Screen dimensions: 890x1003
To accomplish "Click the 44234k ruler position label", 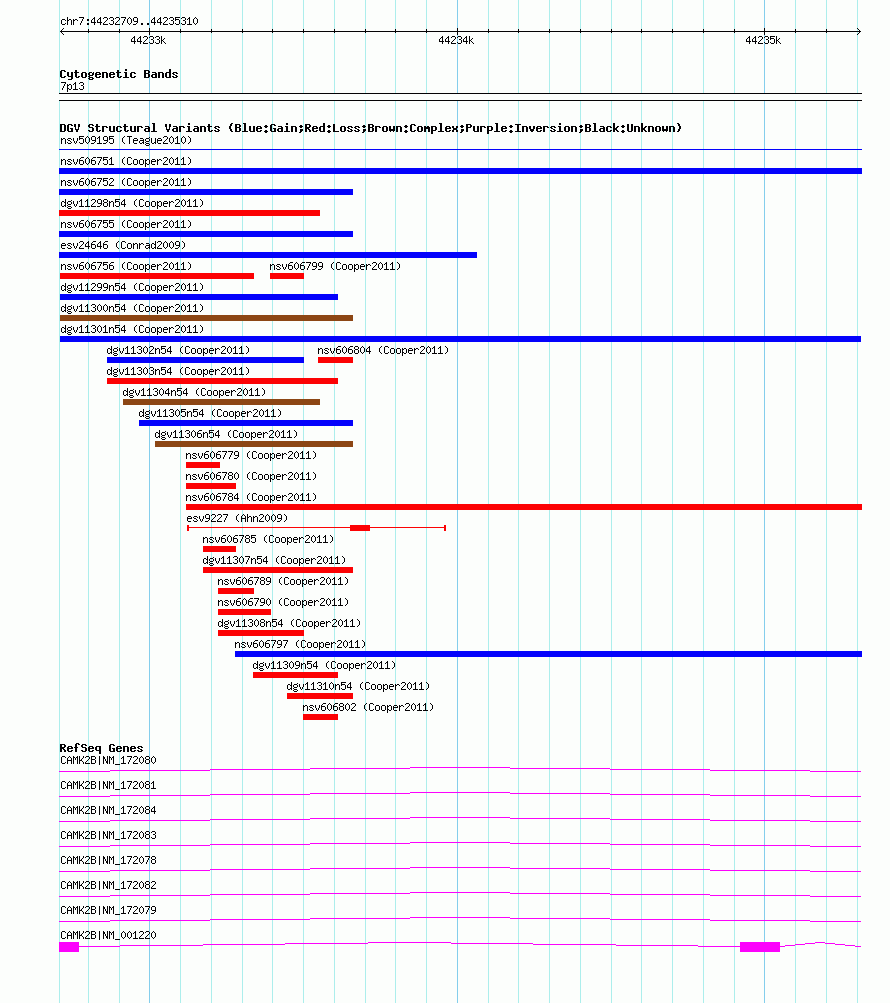I will pos(456,40).
